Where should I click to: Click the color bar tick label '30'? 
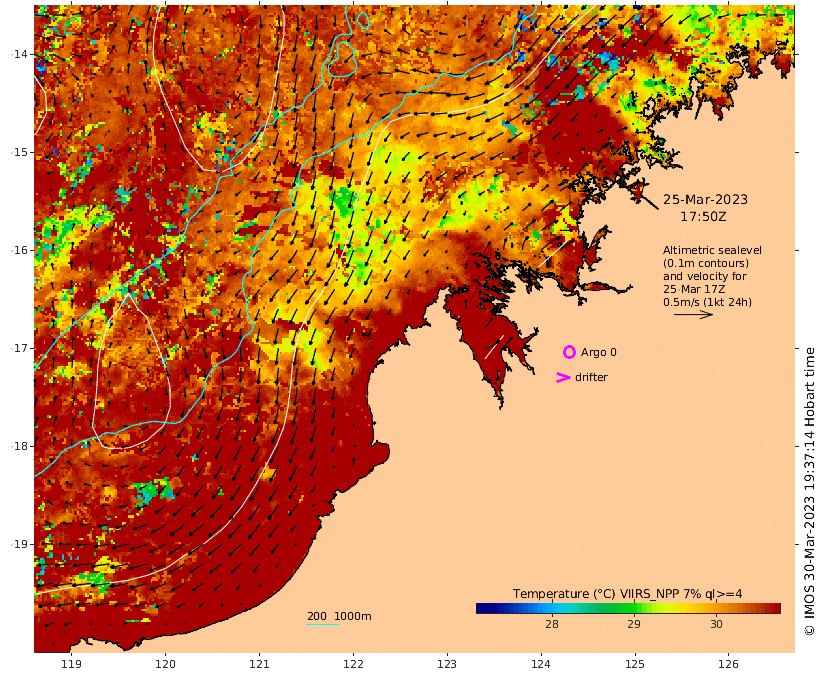716,624
